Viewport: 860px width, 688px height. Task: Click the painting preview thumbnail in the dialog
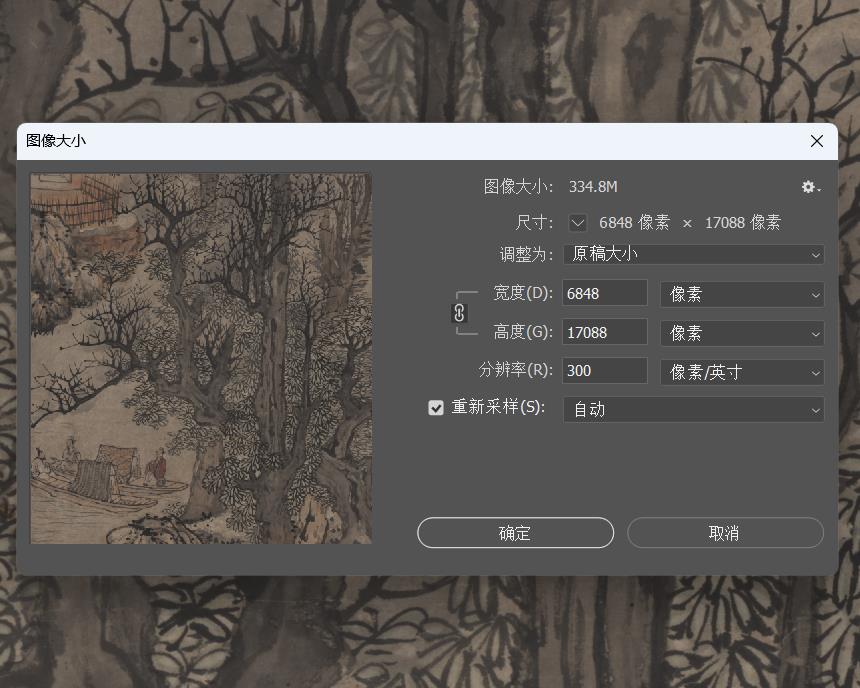201,359
